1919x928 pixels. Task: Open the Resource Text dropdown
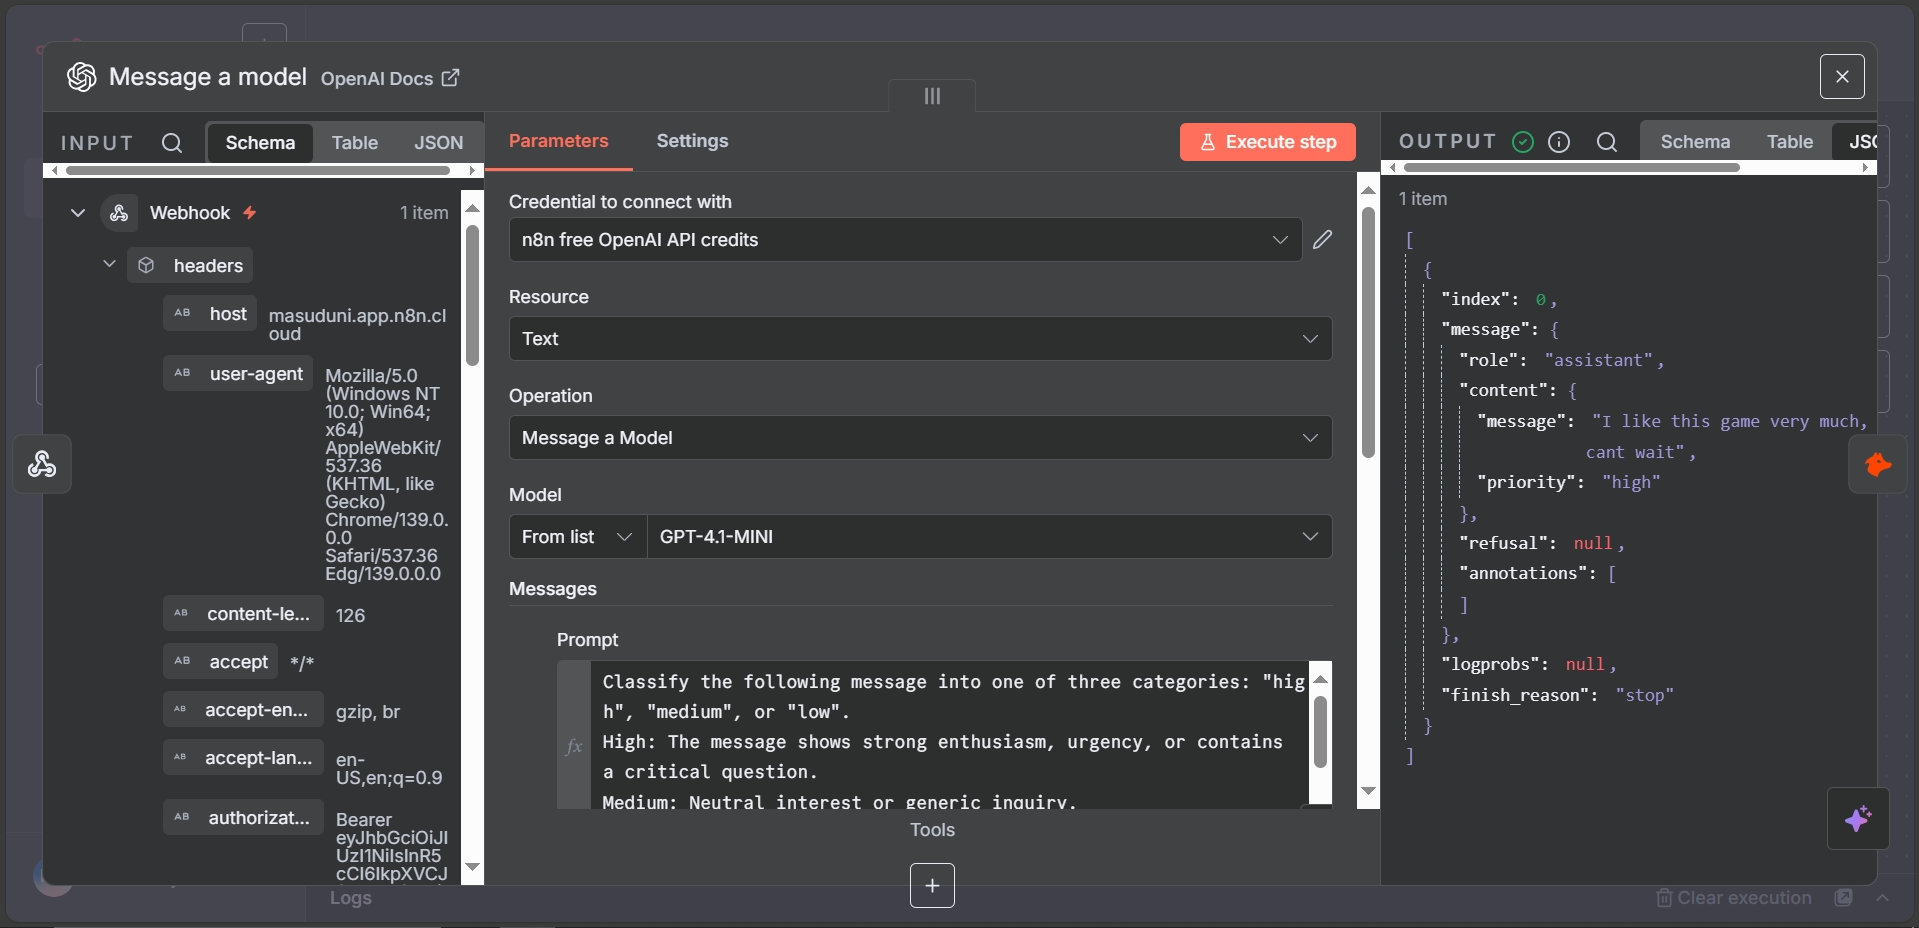pyautogui.click(x=920, y=339)
